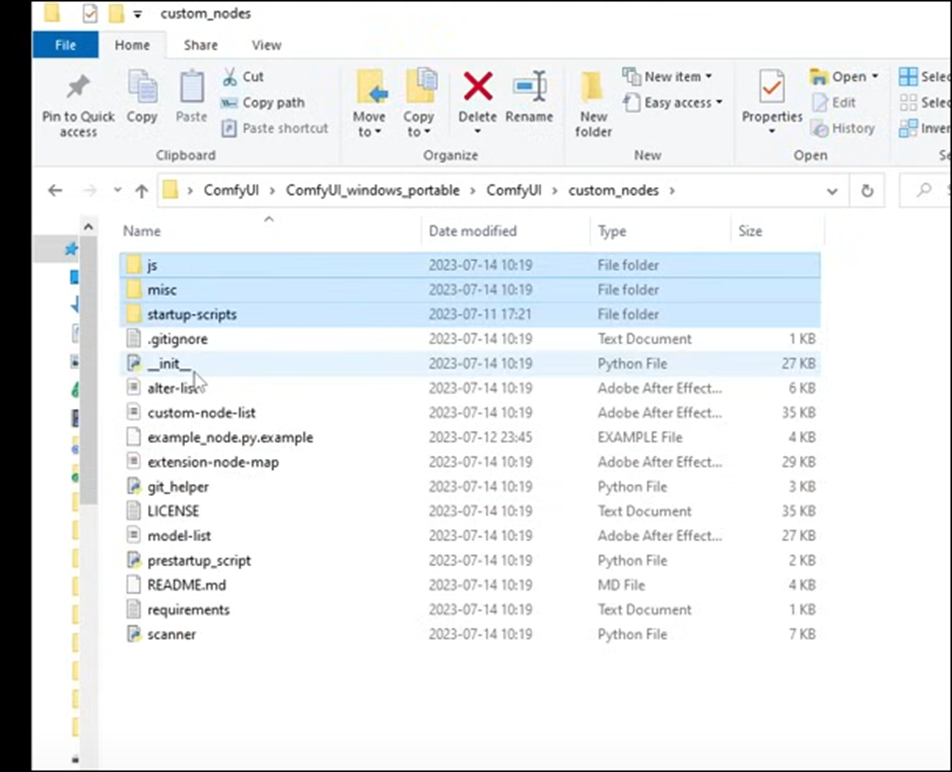This screenshot has width=952, height=772.
Task: Click the red Delete X icon
Action: [x=478, y=86]
